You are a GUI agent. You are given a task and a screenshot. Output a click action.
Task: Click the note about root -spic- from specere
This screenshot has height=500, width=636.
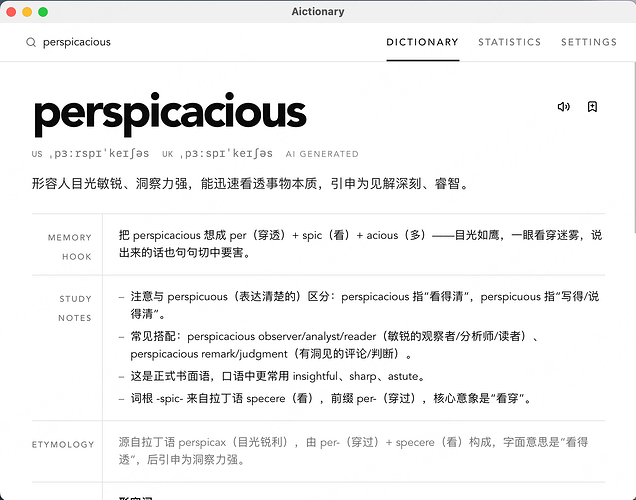coord(331,398)
